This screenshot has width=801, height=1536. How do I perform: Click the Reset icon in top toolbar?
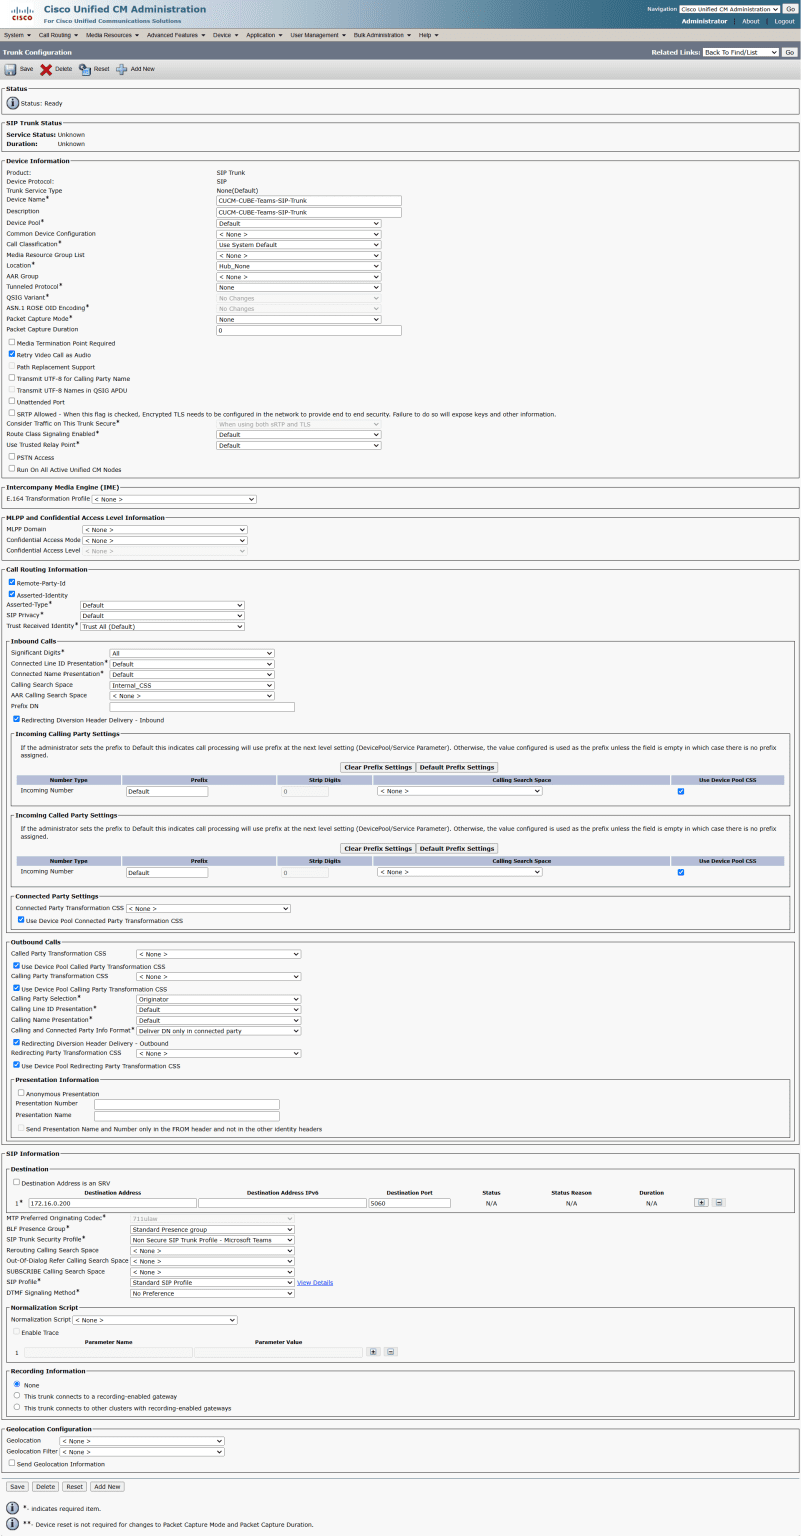pyautogui.click(x=86, y=69)
